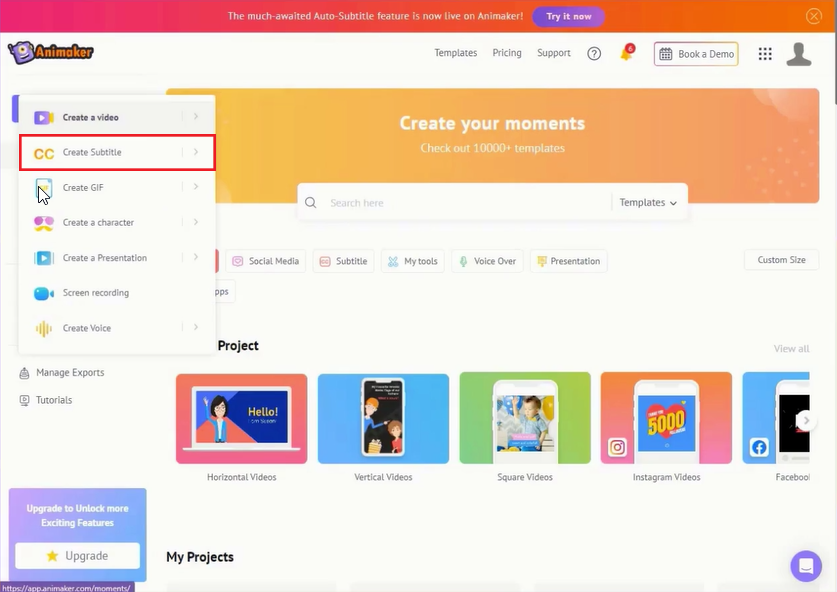Select Create Subtitle menu item
837x592 pixels.
tap(117, 153)
